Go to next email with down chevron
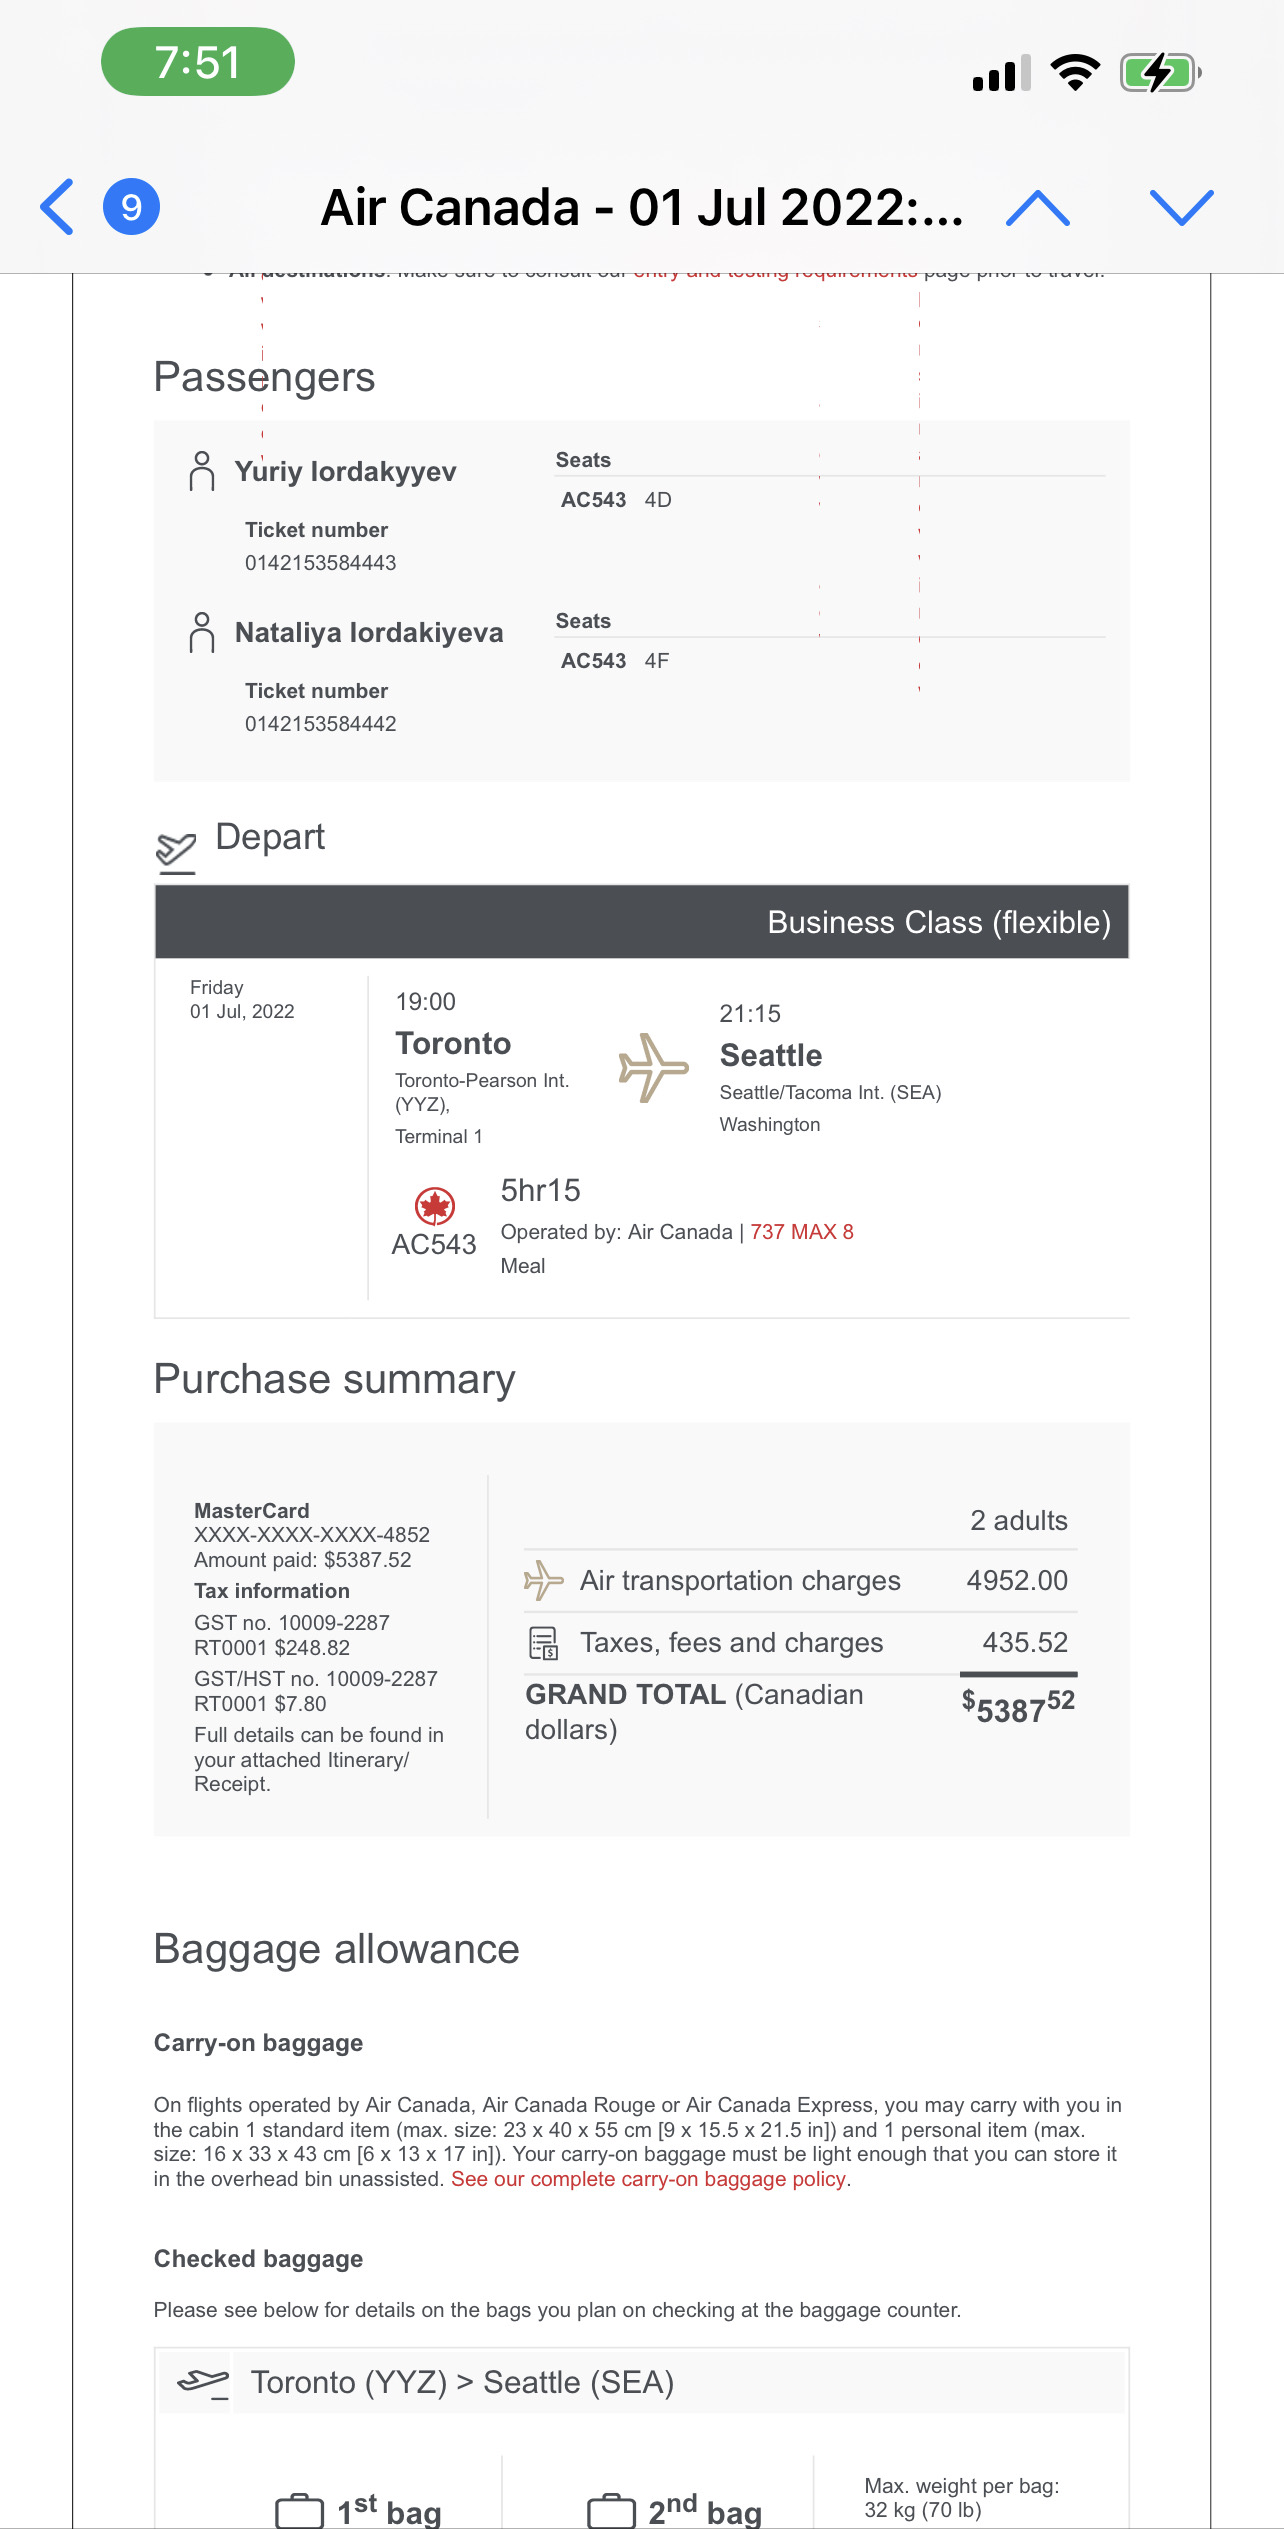The height and width of the screenshot is (2529, 1284). pyautogui.click(x=1181, y=207)
